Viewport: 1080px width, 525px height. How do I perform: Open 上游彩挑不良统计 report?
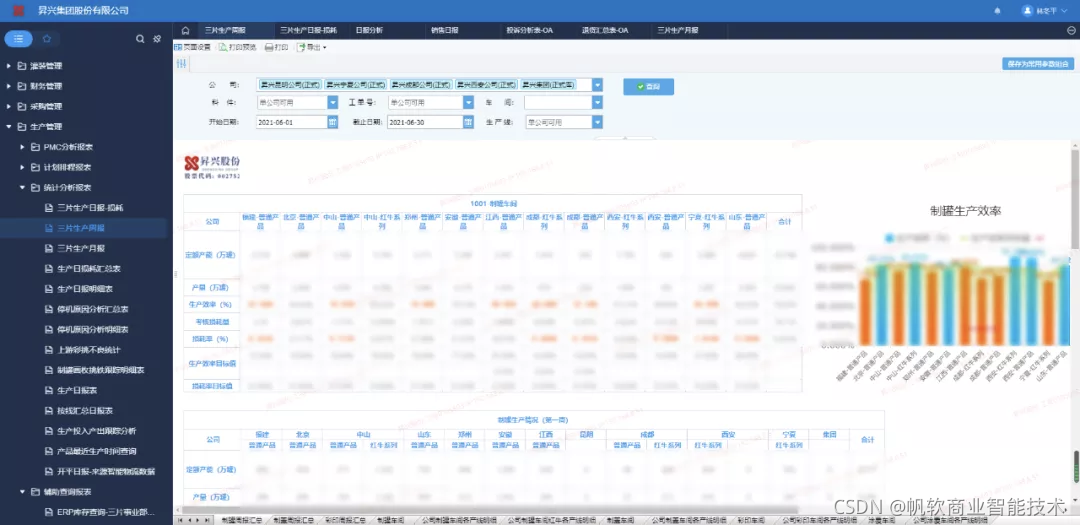click(x=90, y=350)
